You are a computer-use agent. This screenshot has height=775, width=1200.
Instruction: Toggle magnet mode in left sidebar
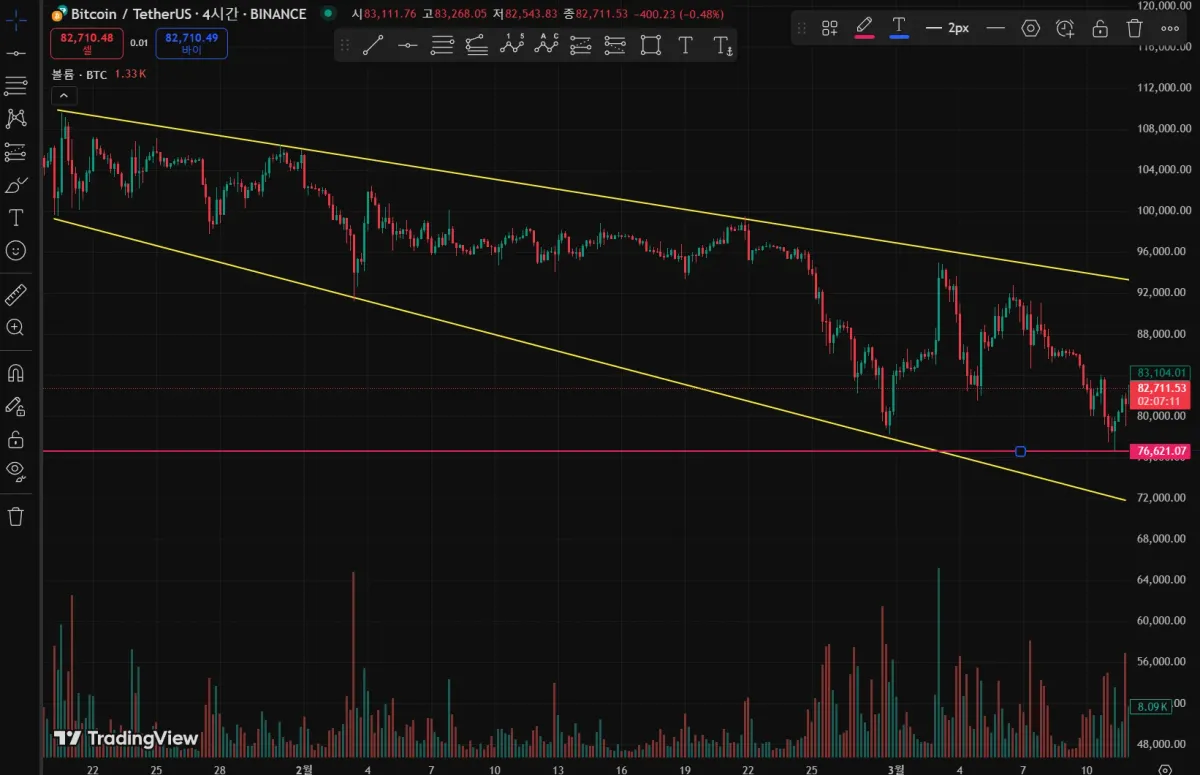pyautogui.click(x=16, y=373)
